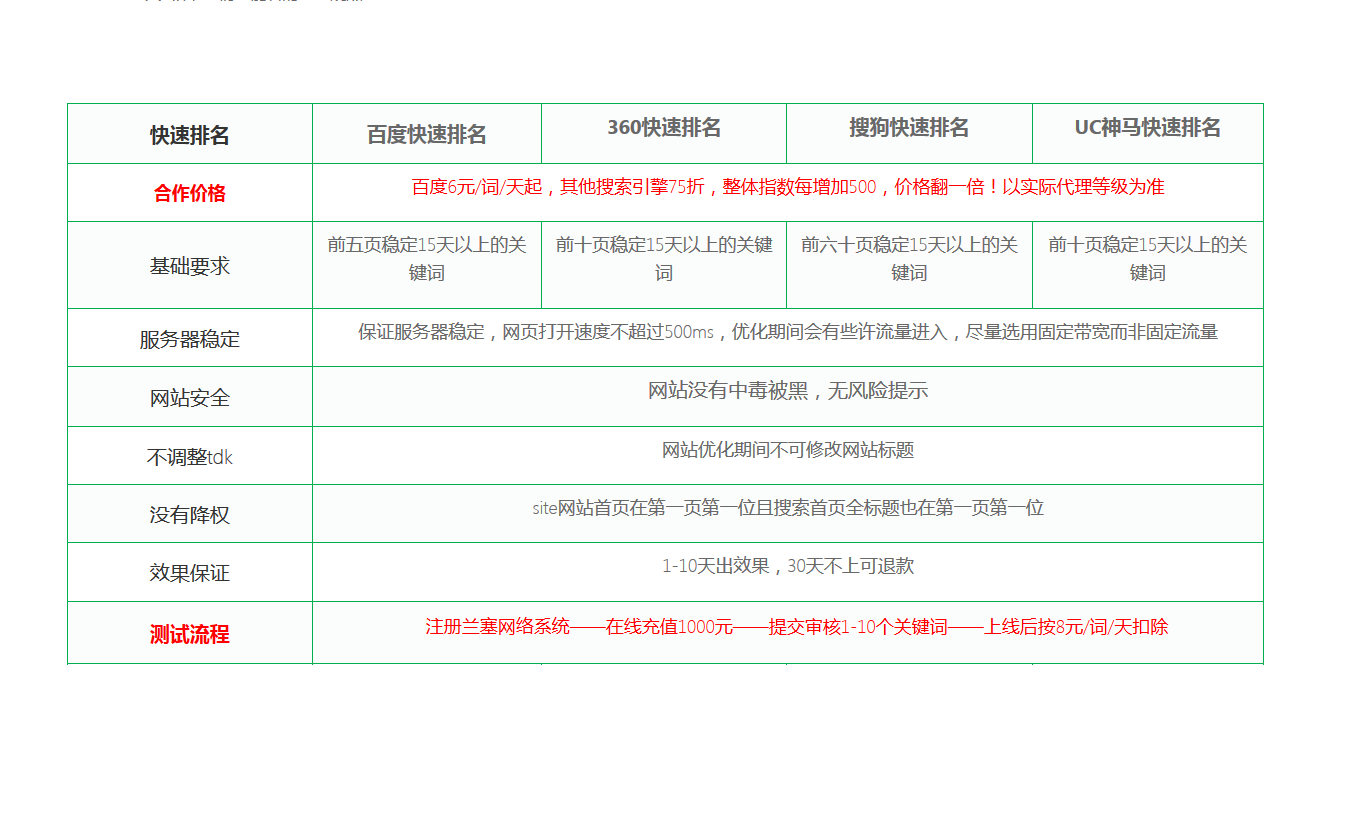The height and width of the screenshot is (832, 1361).
Task: Click the text 网站优化期间不可修改网站标题
Action: pyautogui.click(x=788, y=450)
